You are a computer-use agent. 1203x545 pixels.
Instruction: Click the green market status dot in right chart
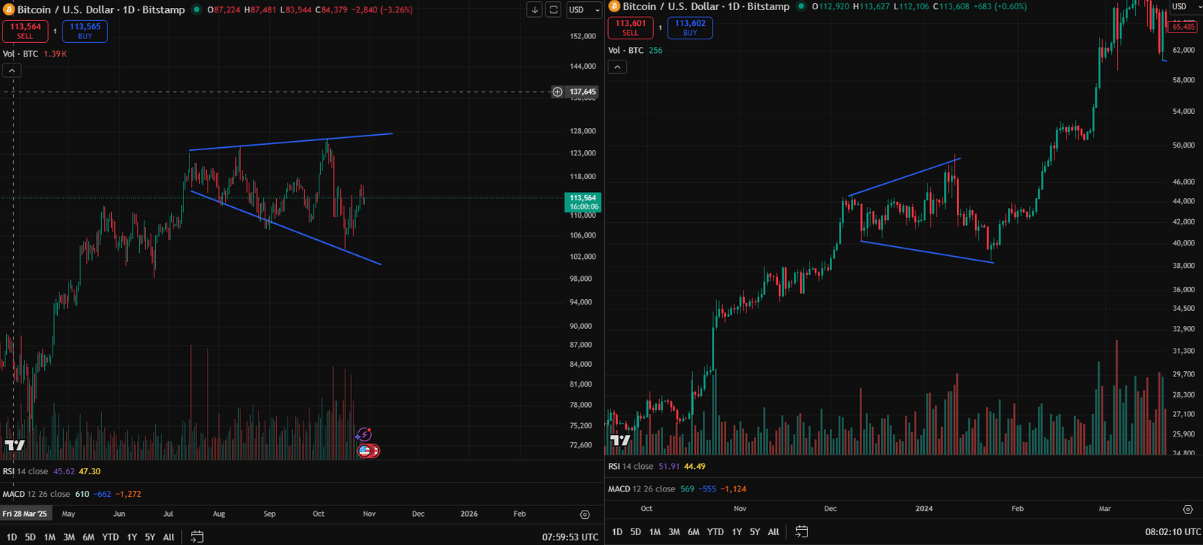pyautogui.click(x=801, y=6)
